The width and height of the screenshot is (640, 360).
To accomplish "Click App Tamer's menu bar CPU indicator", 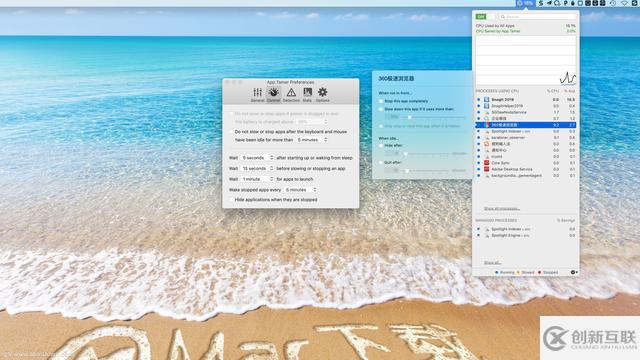I will click(525, 3).
